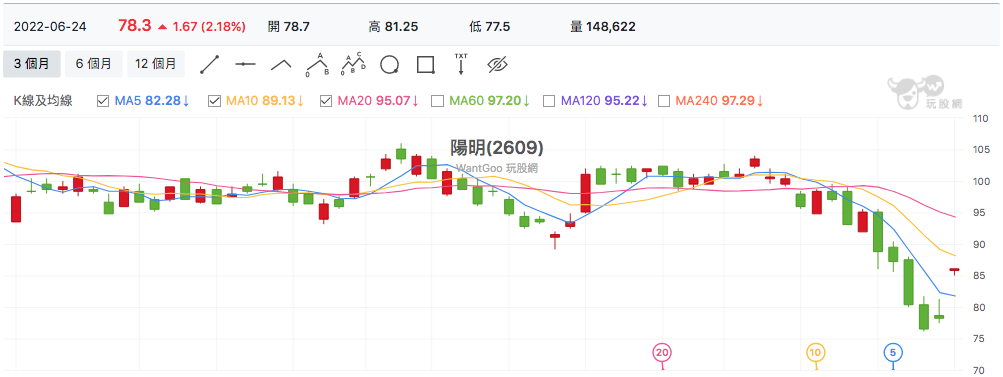Click the MA240 97.29 value label
1003x377 pixels.
pyautogui.click(x=720, y=100)
